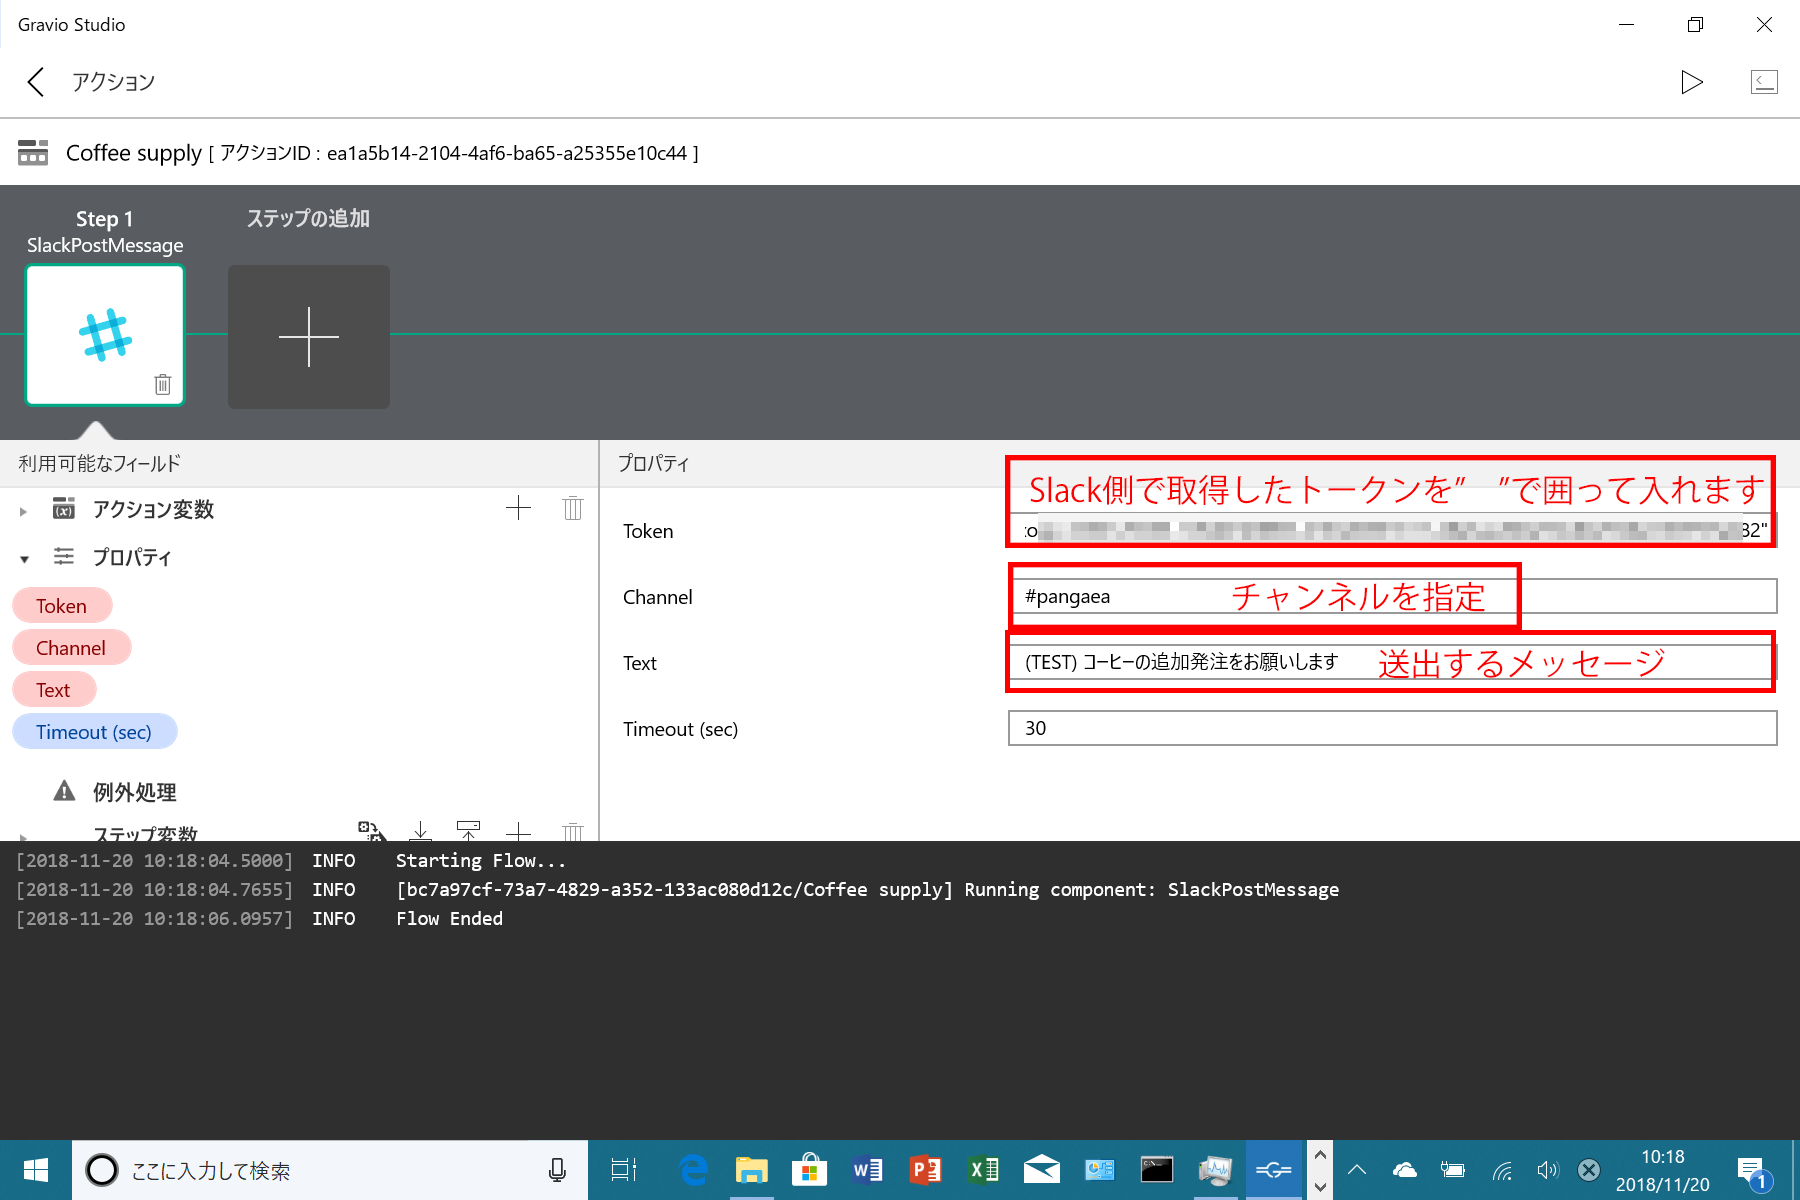The height and width of the screenshot is (1200, 1800).
Task: Select the Timeout (sec) field chip
Action: (x=94, y=732)
